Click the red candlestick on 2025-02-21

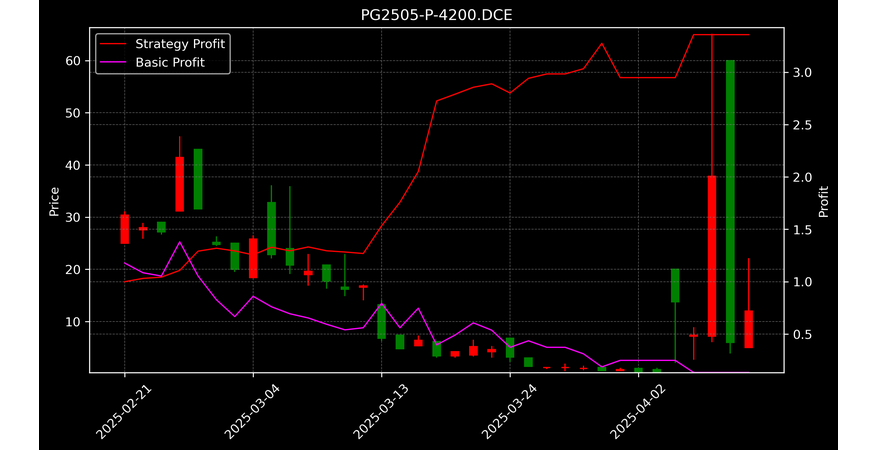click(x=124, y=229)
